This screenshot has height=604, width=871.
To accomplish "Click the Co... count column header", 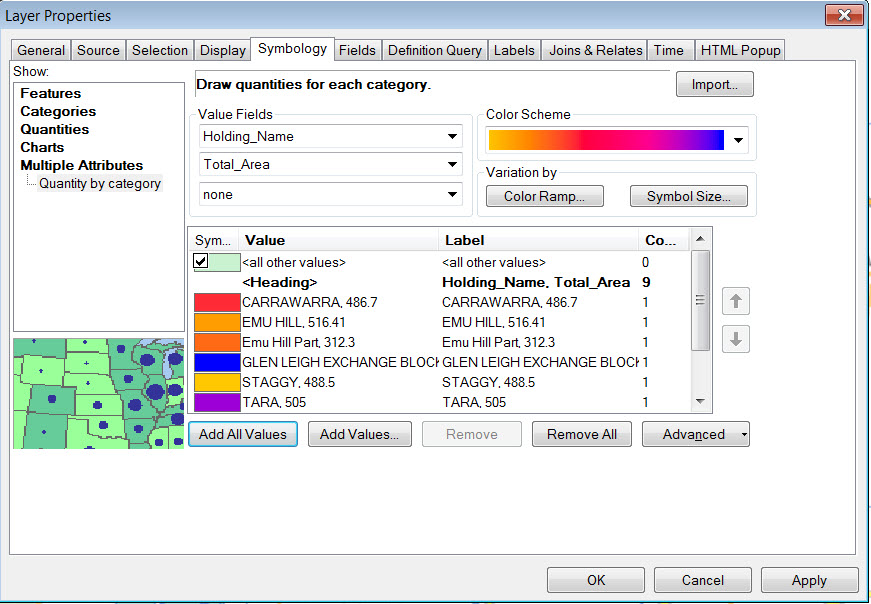I will 663,240.
